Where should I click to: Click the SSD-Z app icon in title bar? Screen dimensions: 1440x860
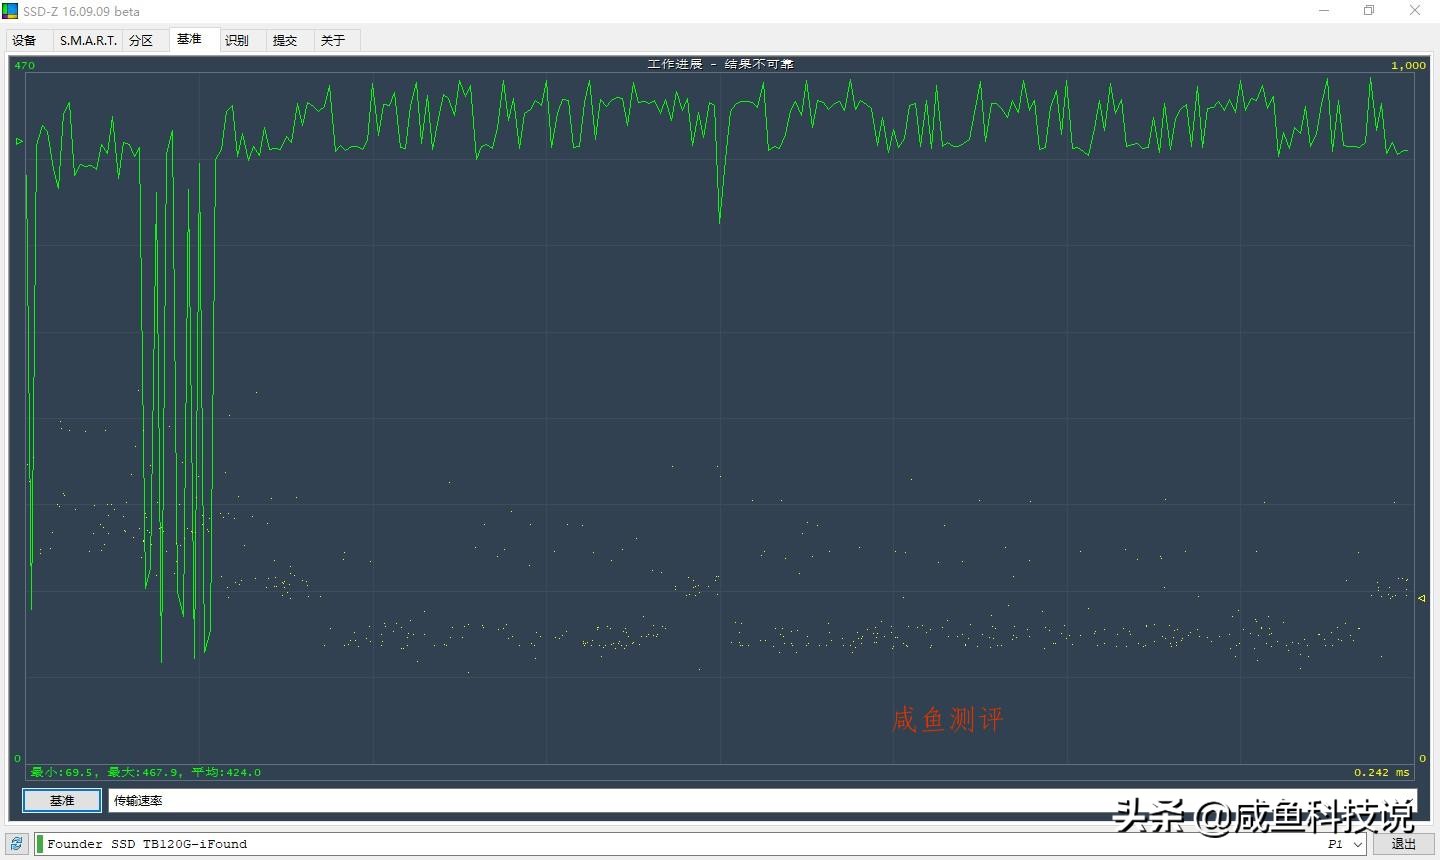pyautogui.click(x=10, y=11)
